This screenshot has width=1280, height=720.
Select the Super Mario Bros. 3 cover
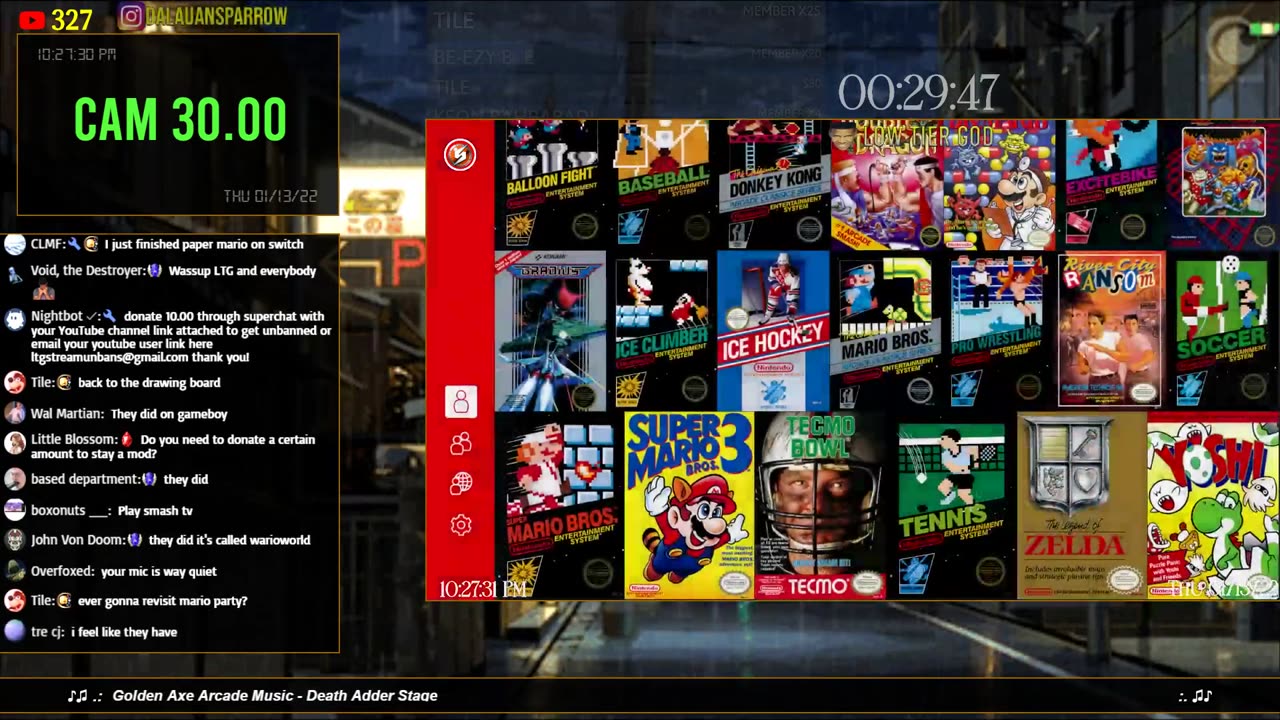[689, 506]
